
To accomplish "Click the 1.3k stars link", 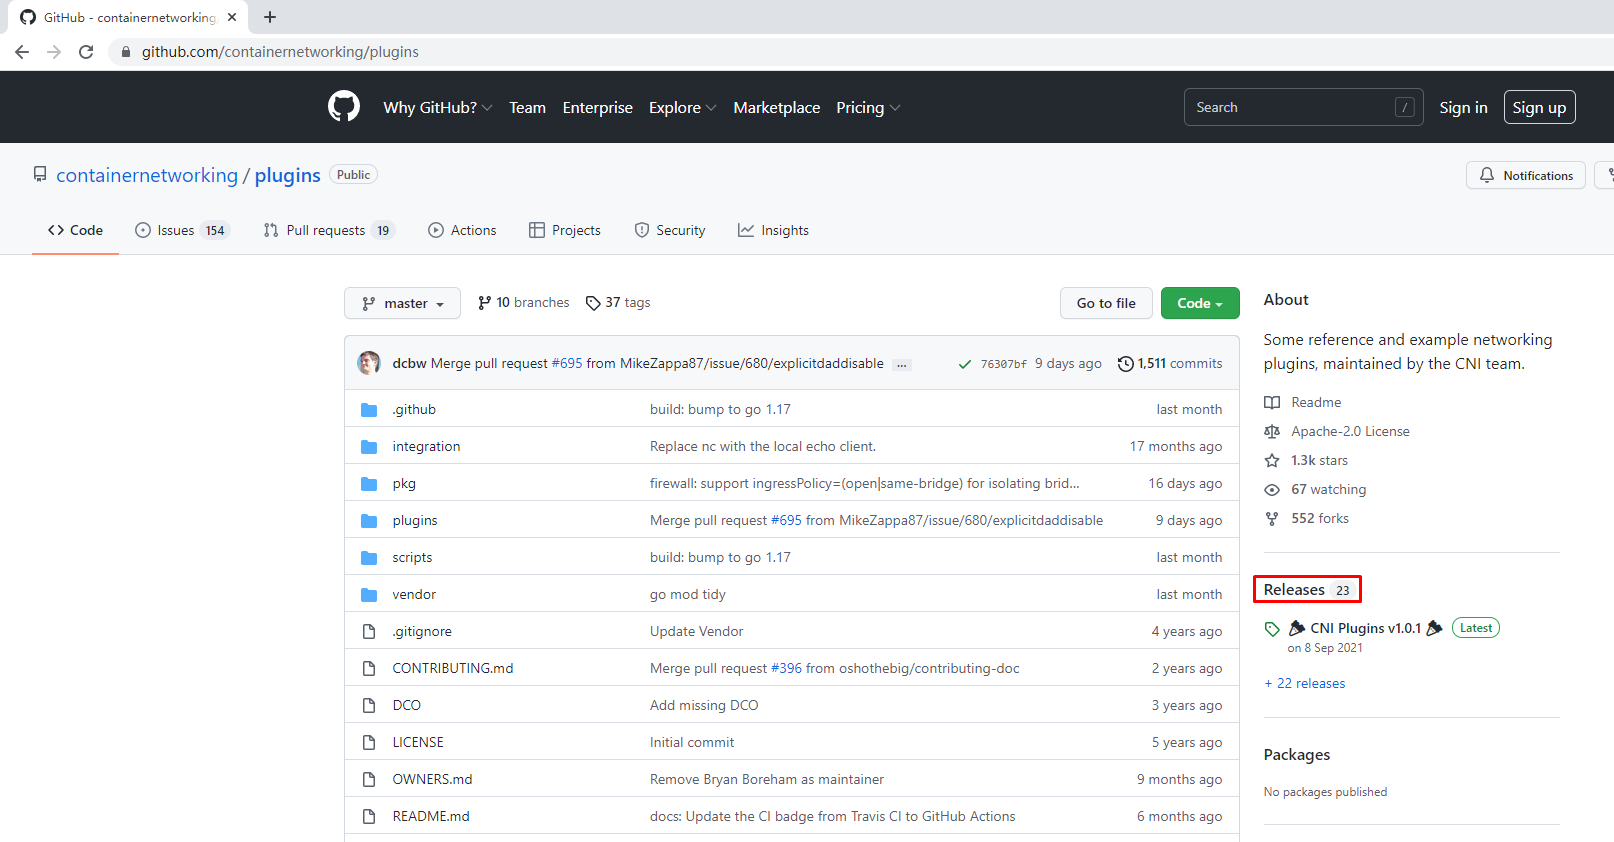I will (x=1318, y=460).
